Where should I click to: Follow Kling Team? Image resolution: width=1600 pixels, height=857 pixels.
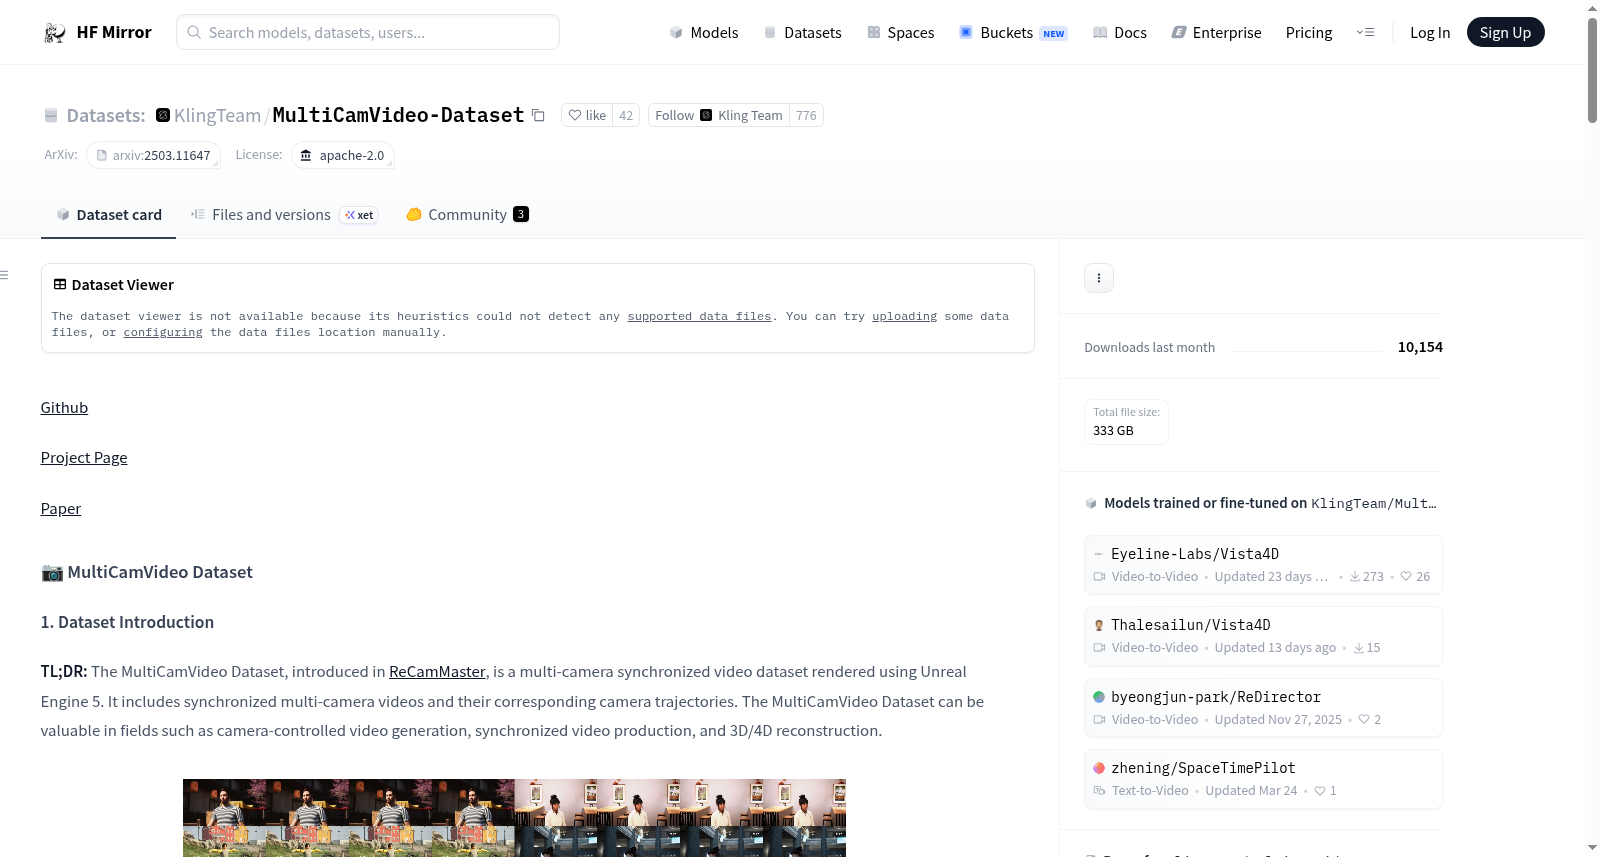[719, 115]
